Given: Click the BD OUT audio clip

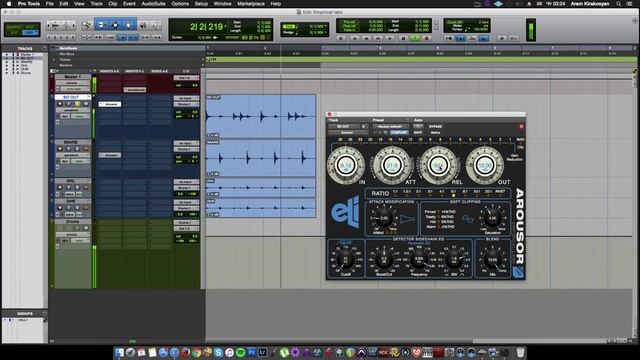Looking at the screenshot, I should click(x=261, y=116).
